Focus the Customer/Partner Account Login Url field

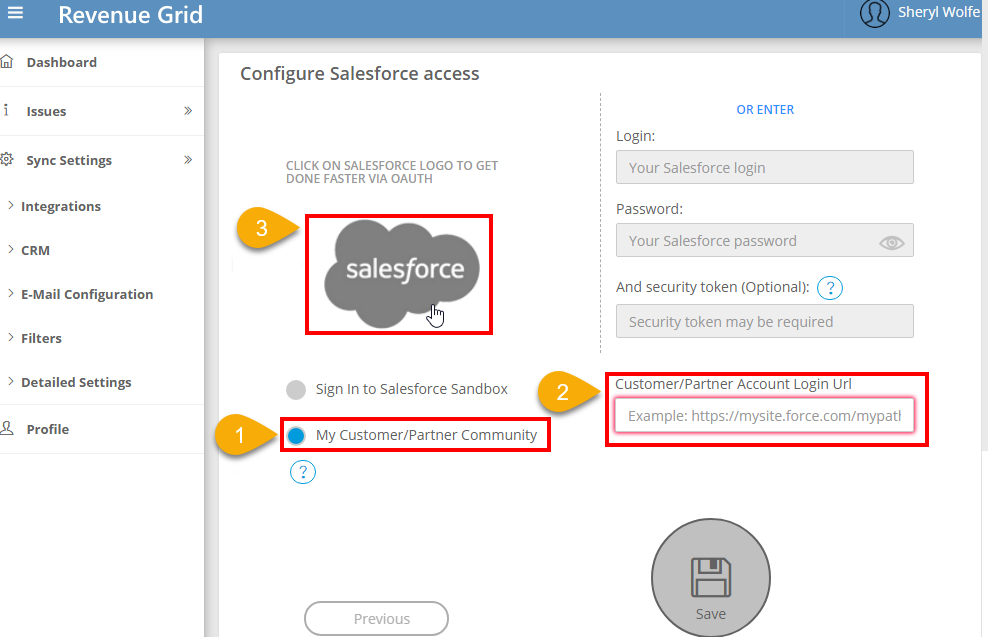point(764,415)
